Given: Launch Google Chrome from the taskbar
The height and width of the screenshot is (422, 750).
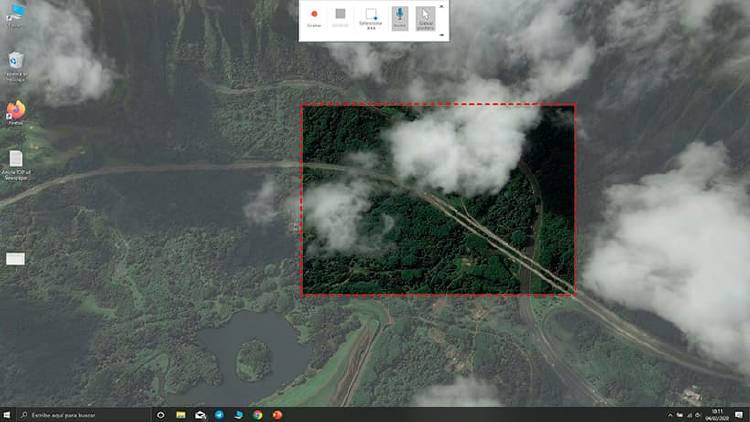Looking at the screenshot, I should [258, 414].
